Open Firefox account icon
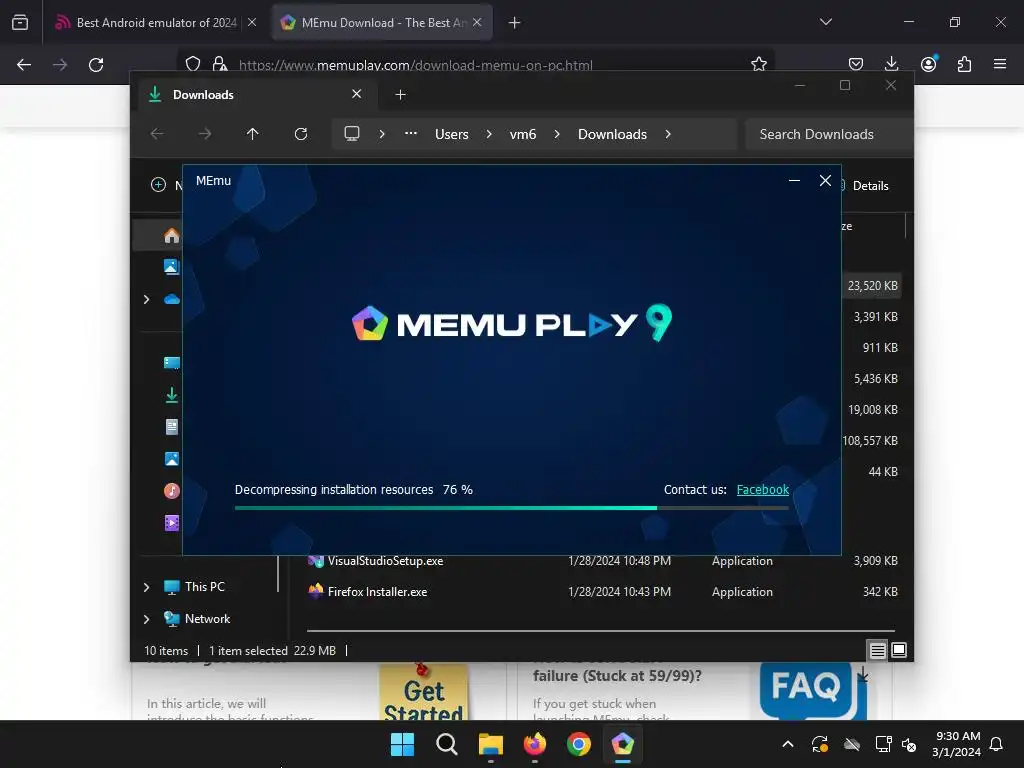1024x768 pixels. click(x=928, y=64)
